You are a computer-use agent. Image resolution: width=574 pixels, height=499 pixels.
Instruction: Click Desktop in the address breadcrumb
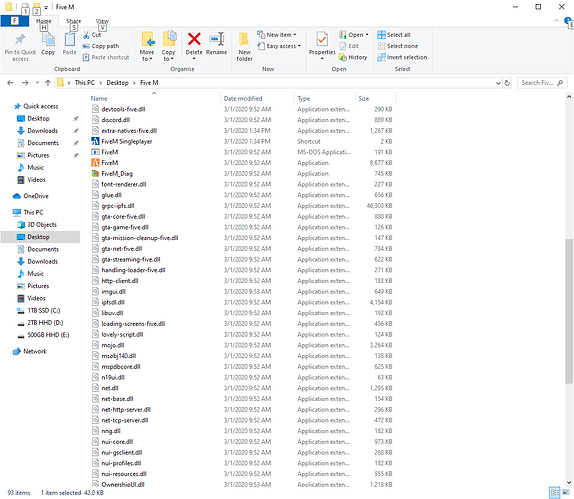(118, 83)
